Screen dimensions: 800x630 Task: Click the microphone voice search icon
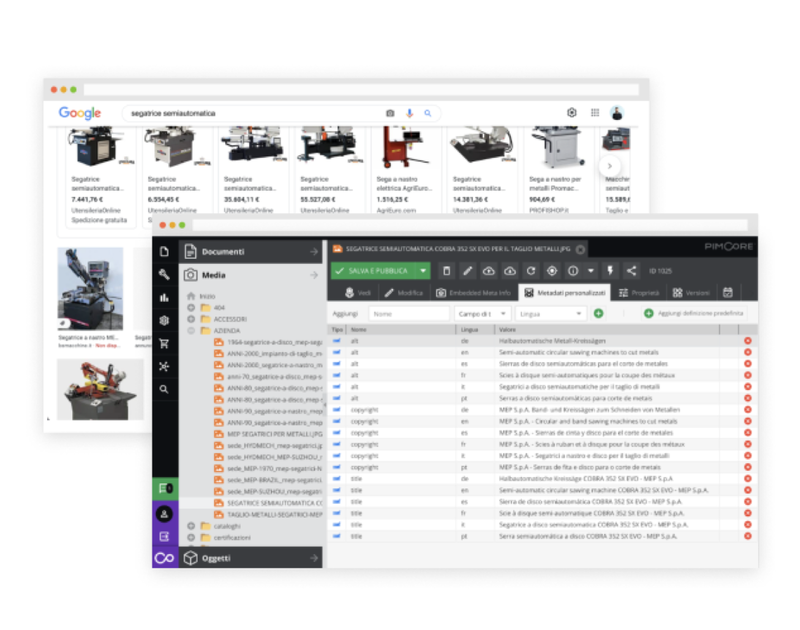[409, 113]
